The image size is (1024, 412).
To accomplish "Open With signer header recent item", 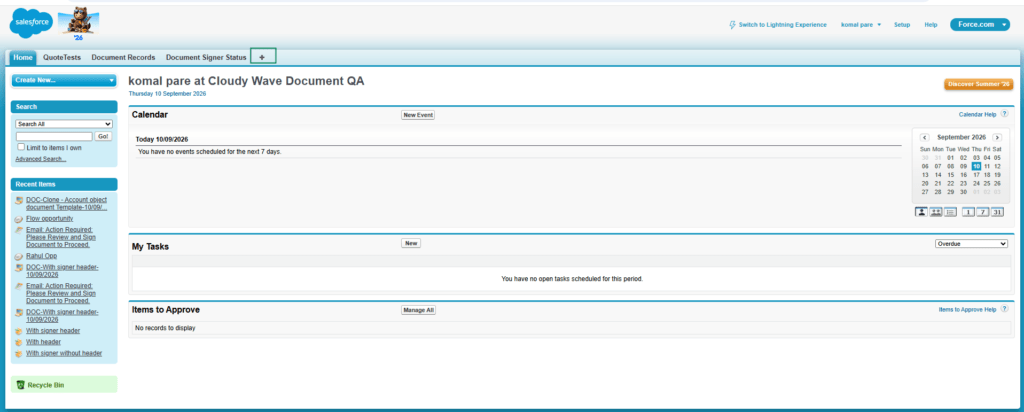I will click(53, 330).
